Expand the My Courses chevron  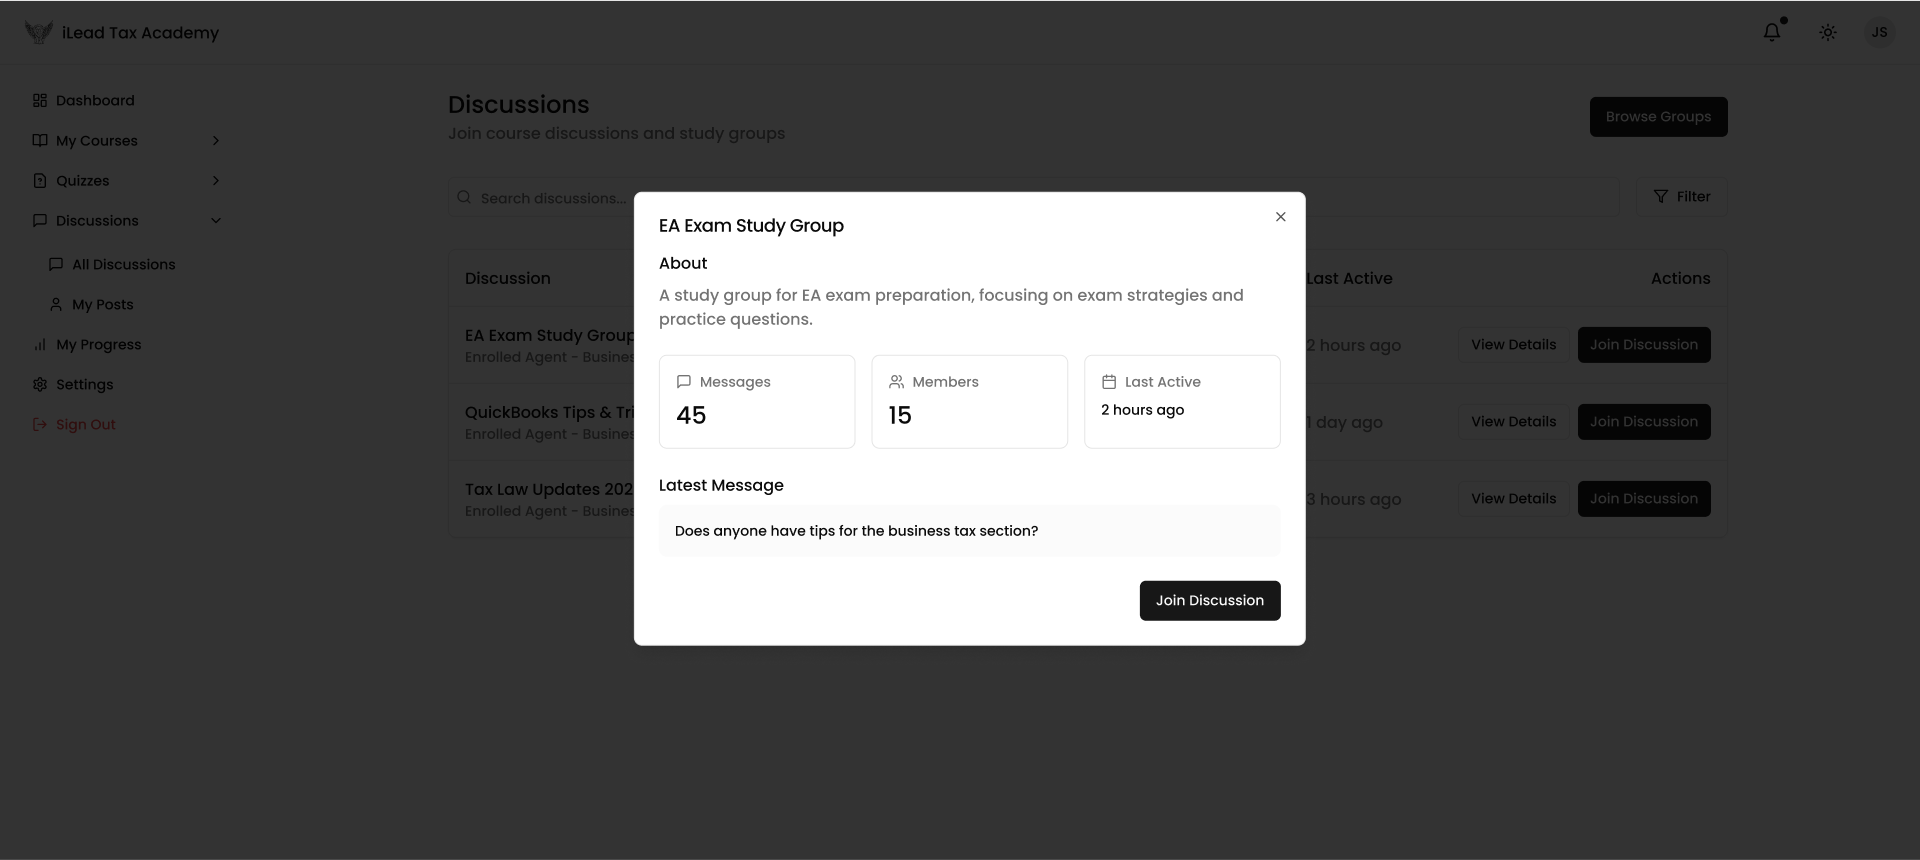[x=216, y=141]
